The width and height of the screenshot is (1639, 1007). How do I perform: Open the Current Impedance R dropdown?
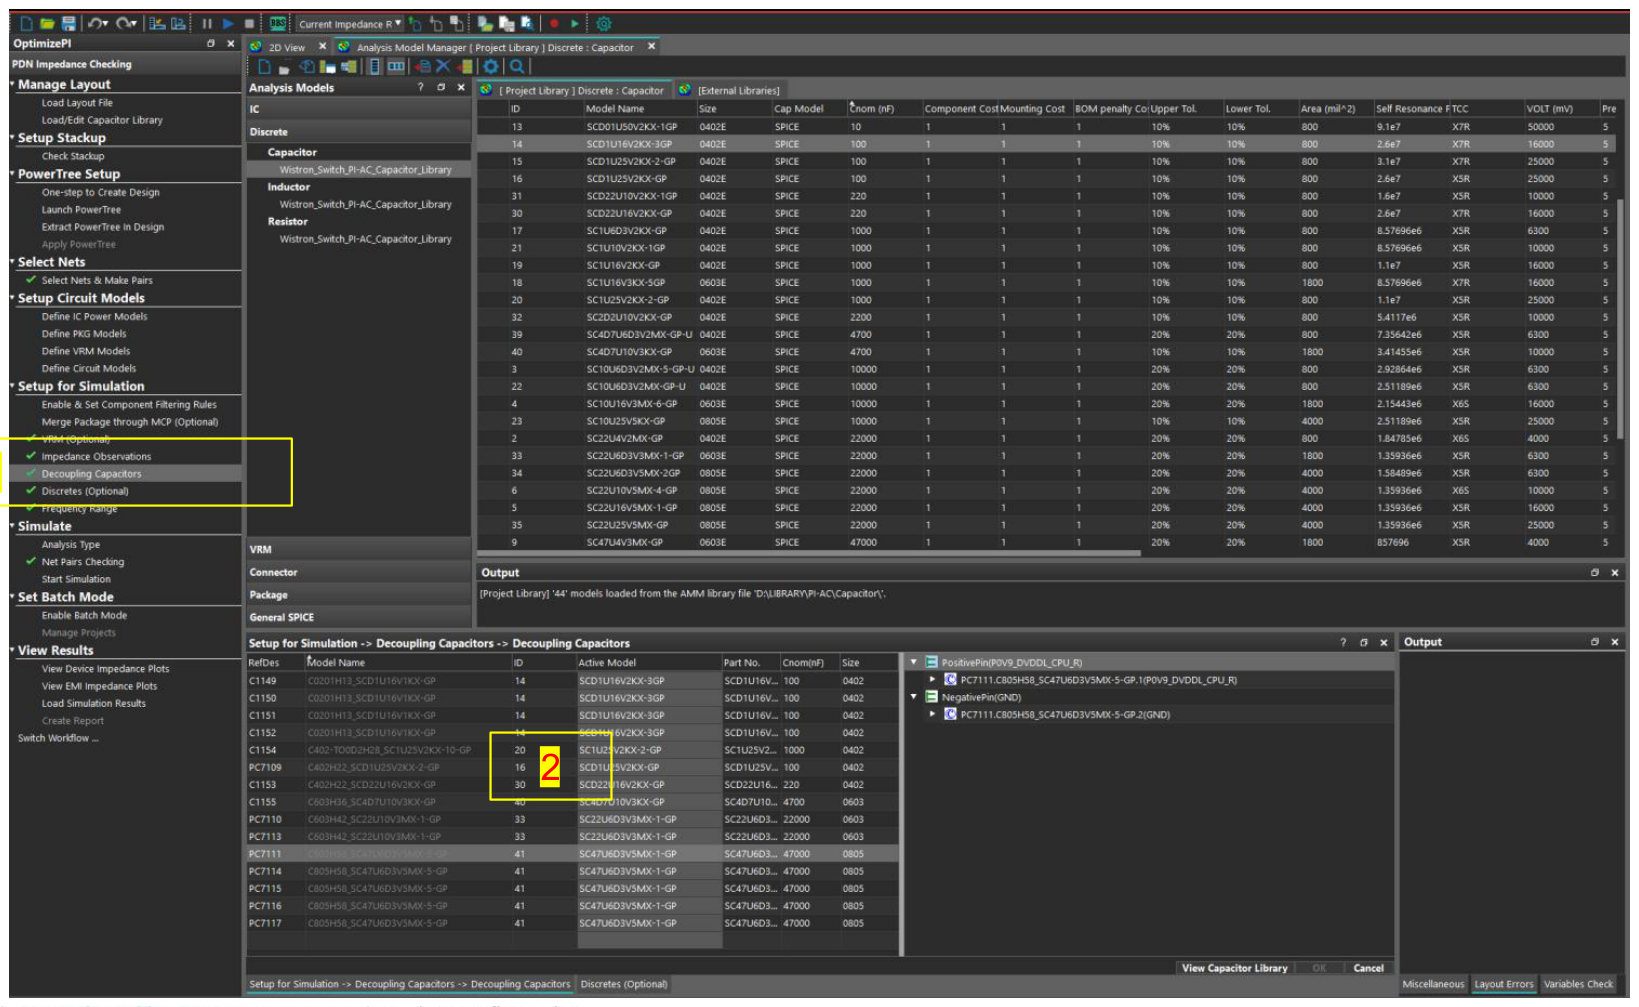click(x=350, y=23)
